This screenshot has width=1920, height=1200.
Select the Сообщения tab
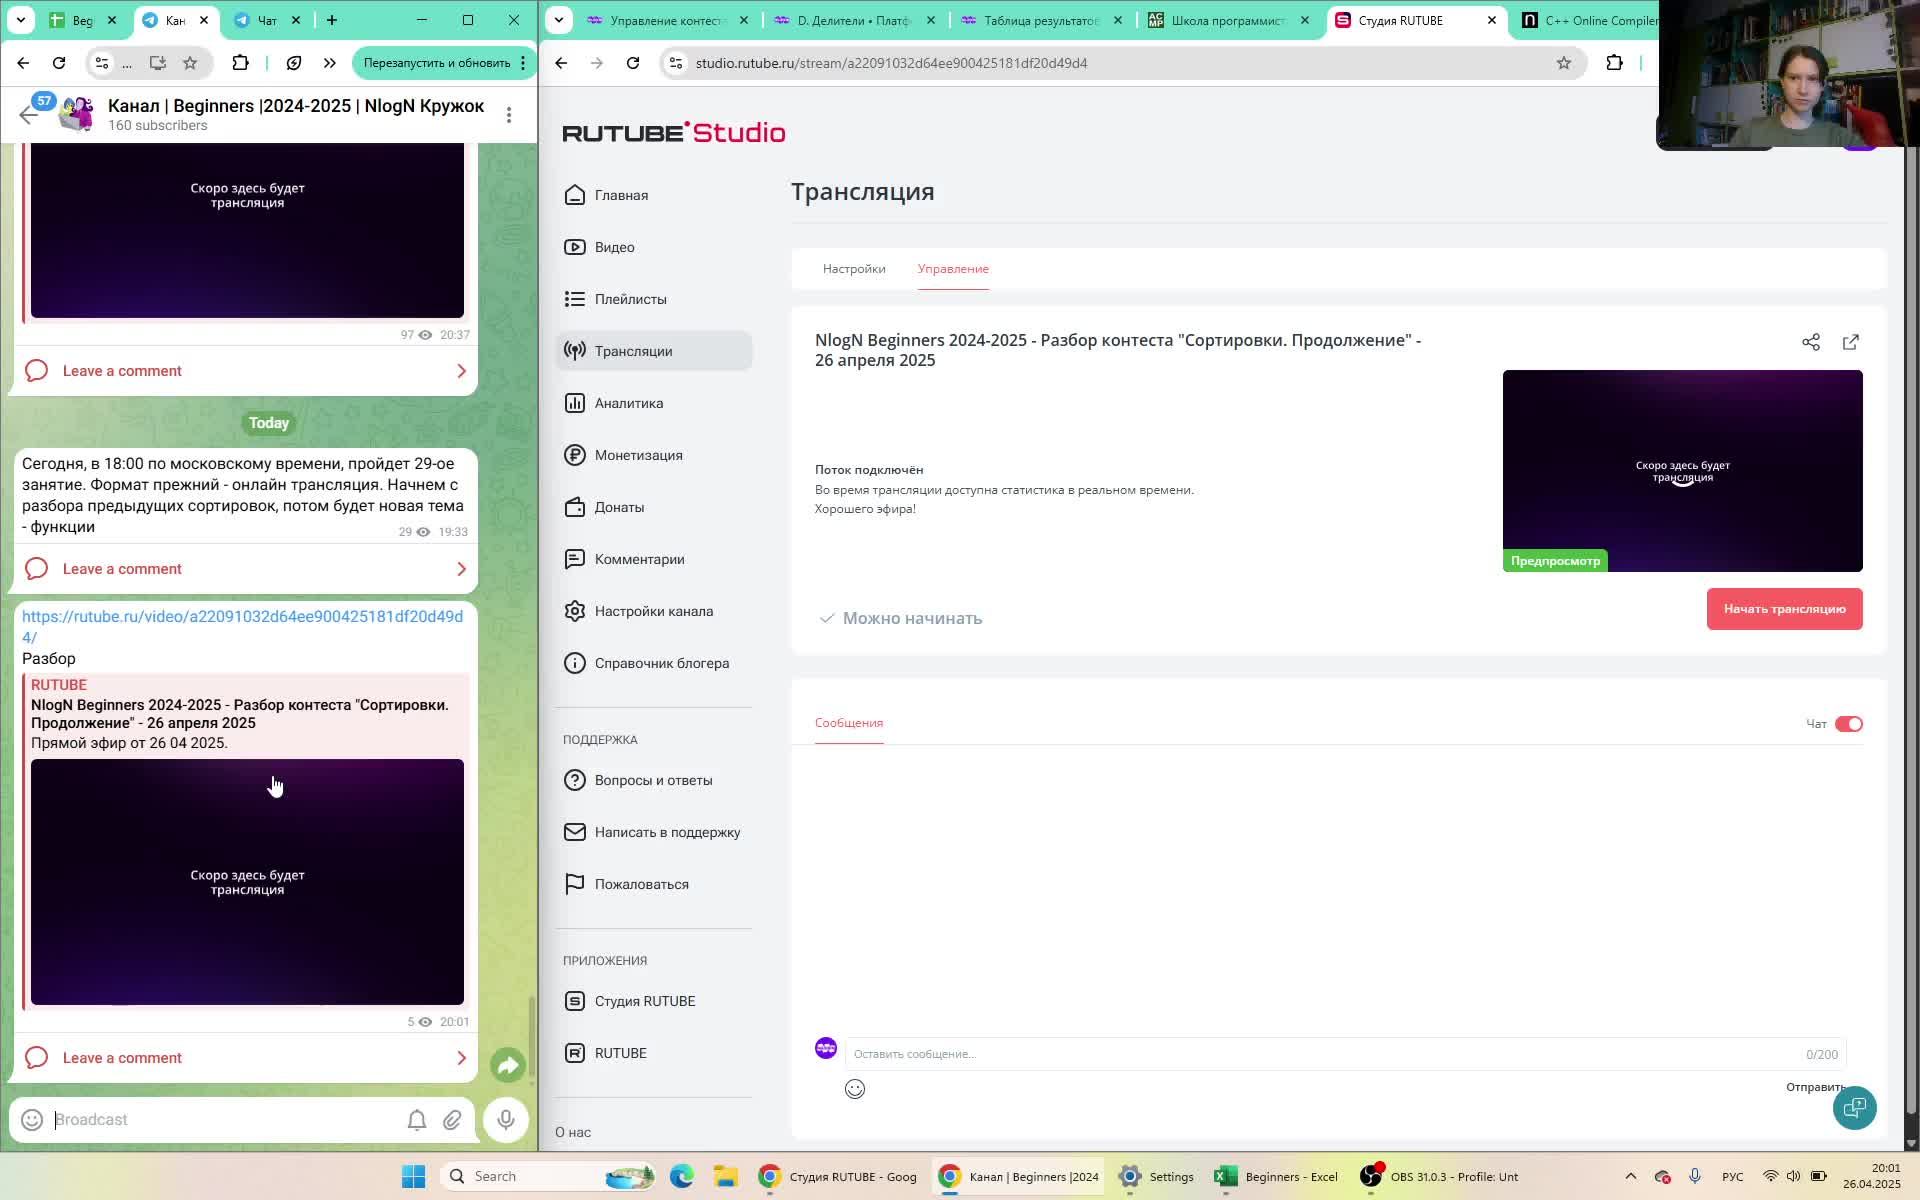click(848, 723)
